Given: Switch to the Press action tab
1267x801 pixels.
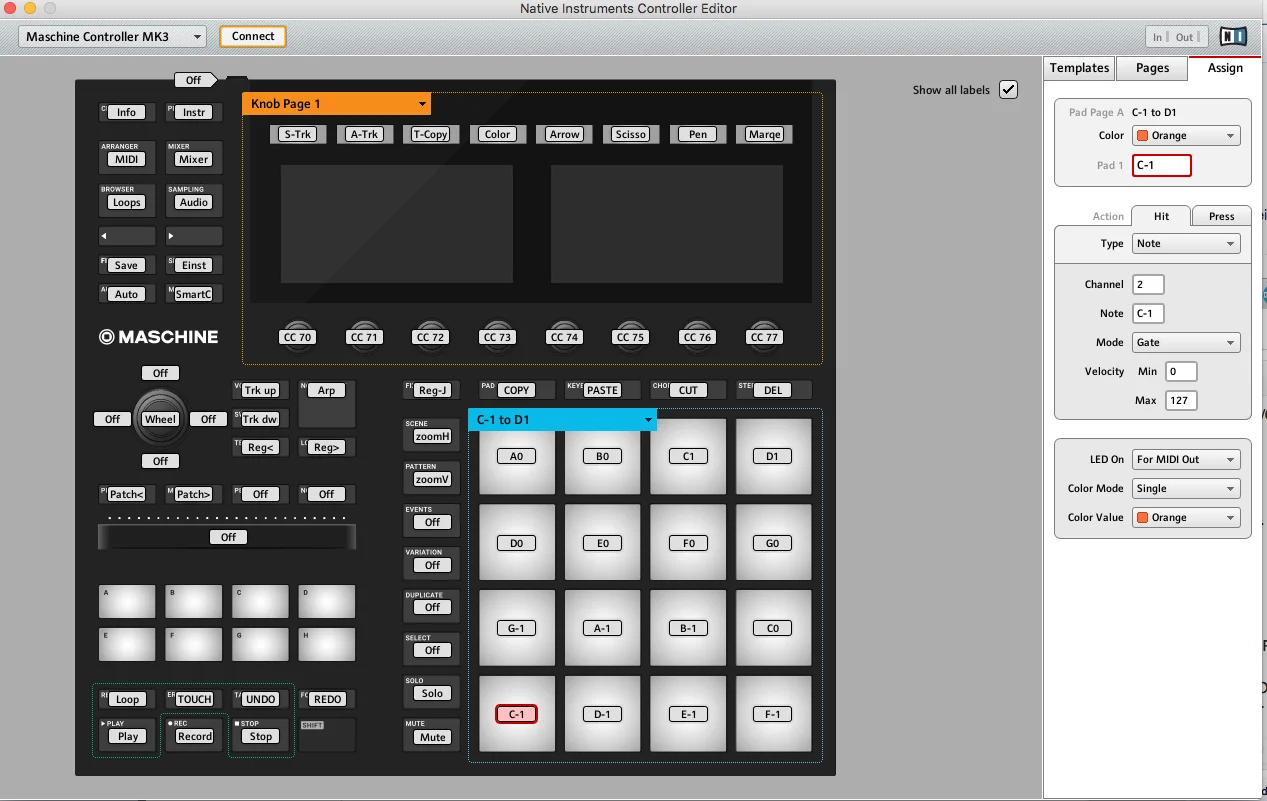Looking at the screenshot, I should click(x=1221, y=216).
